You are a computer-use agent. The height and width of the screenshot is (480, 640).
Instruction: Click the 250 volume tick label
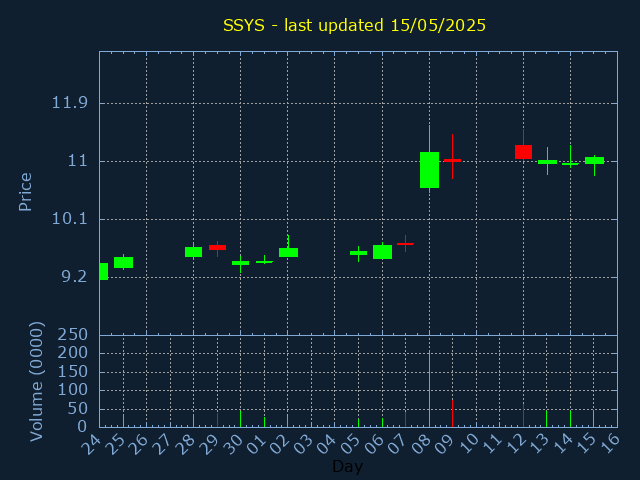pos(73,335)
